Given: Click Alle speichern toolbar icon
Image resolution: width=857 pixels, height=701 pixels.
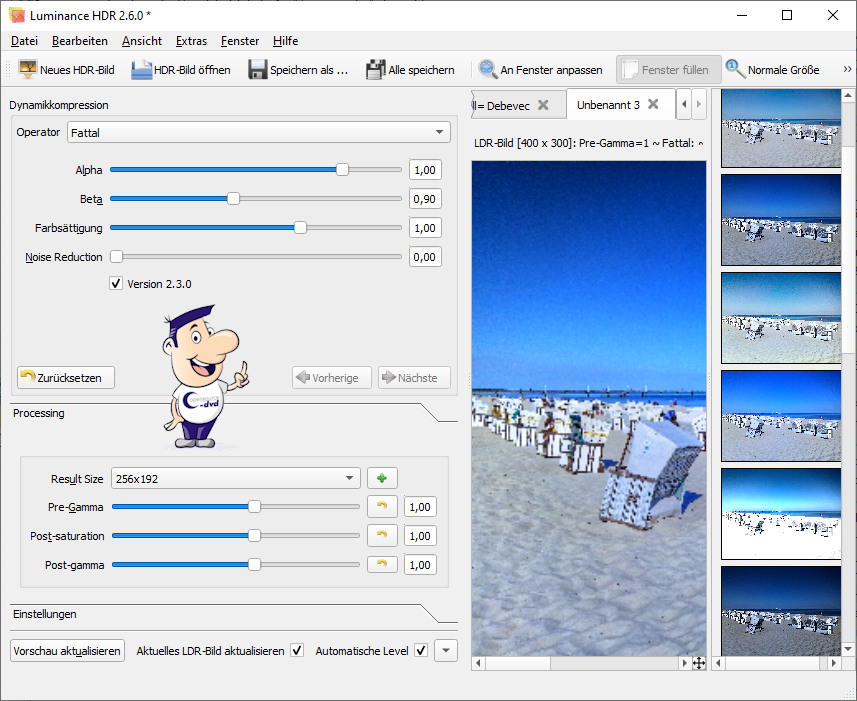Looking at the screenshot, I should [375, 70].
